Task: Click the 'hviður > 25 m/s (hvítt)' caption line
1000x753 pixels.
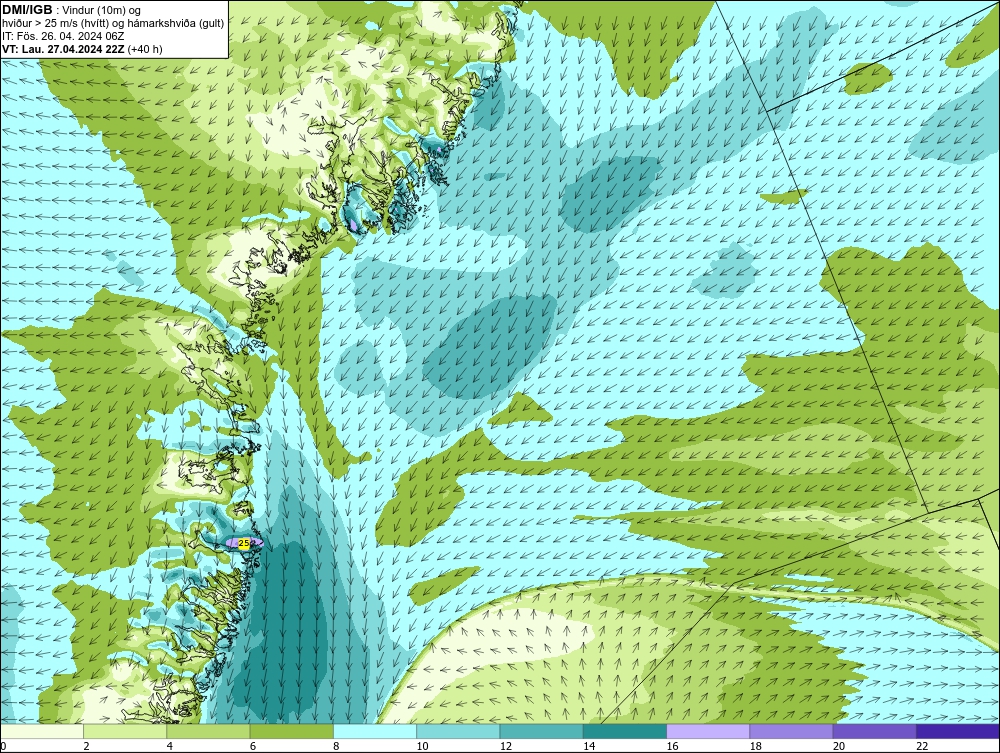Action: coord(114,24)
